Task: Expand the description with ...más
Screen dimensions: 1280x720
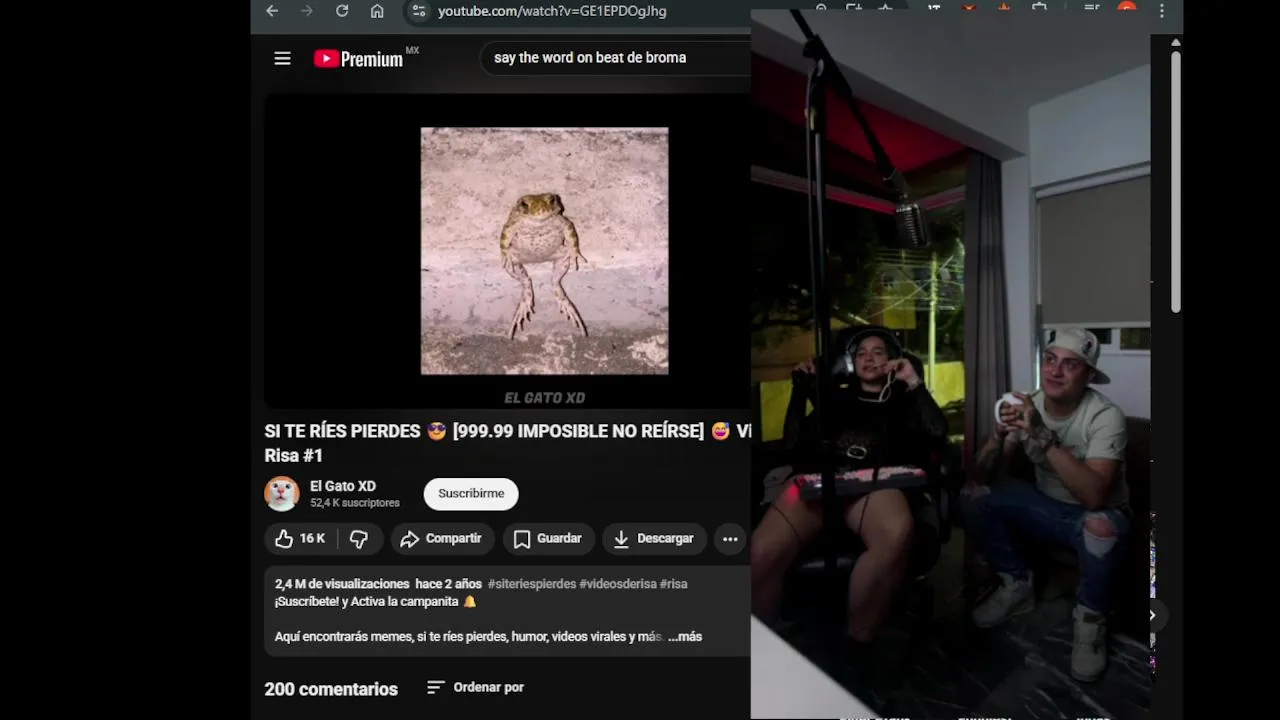Action: pyautogui.click(x=685, y=637)
